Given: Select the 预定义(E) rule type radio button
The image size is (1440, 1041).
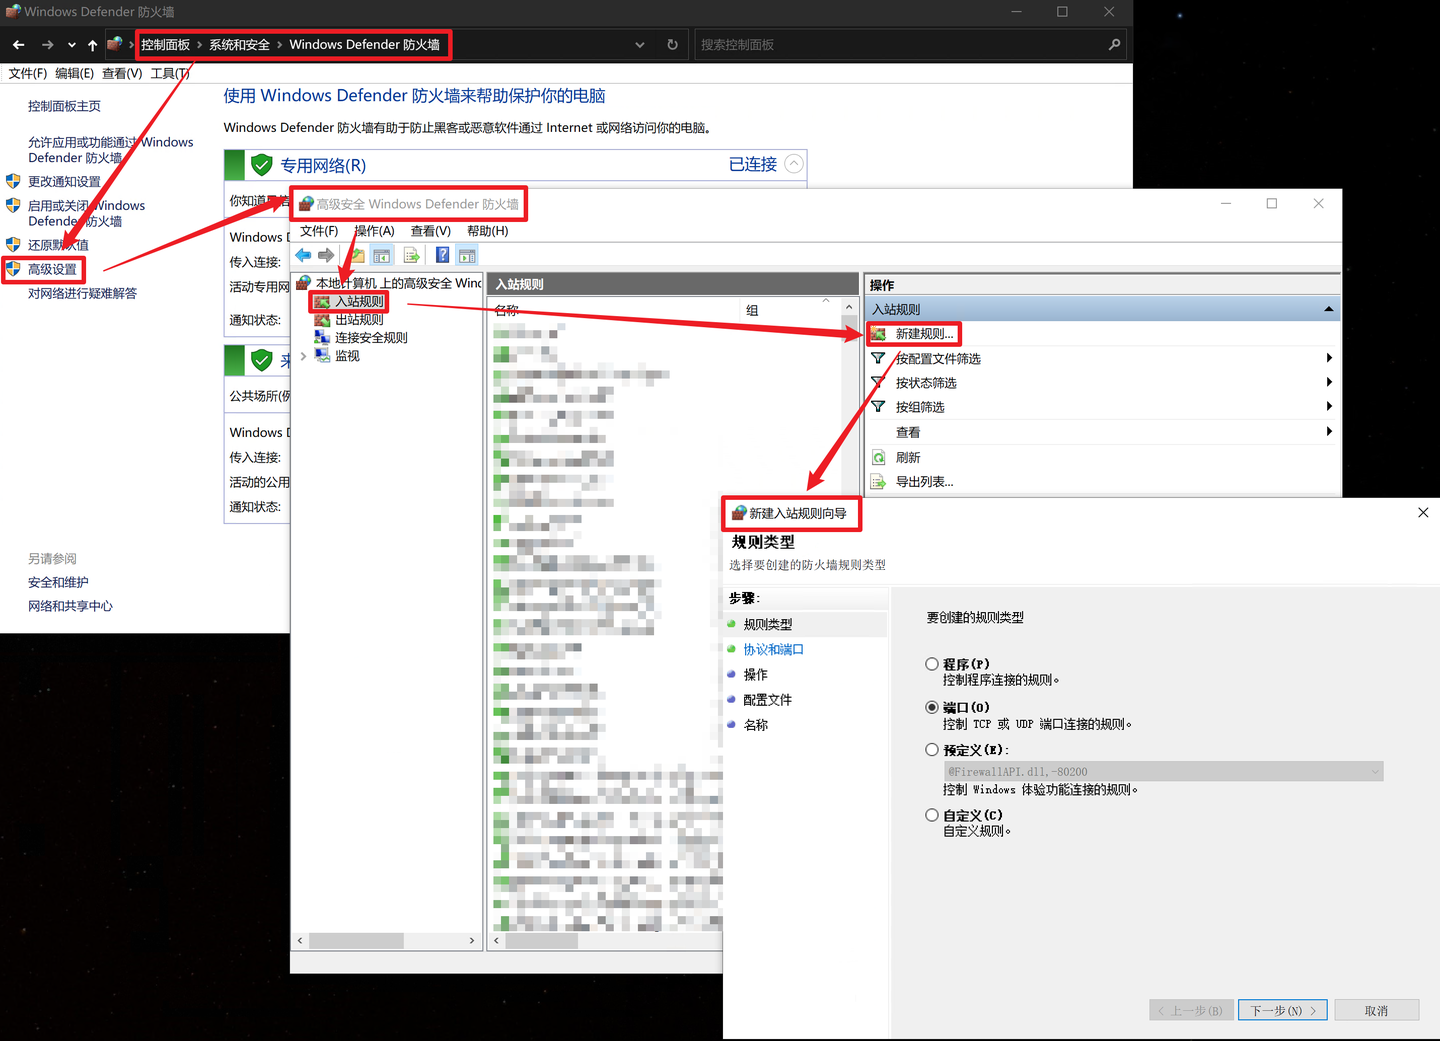Looking at the screenshot, I should point(932,750).
